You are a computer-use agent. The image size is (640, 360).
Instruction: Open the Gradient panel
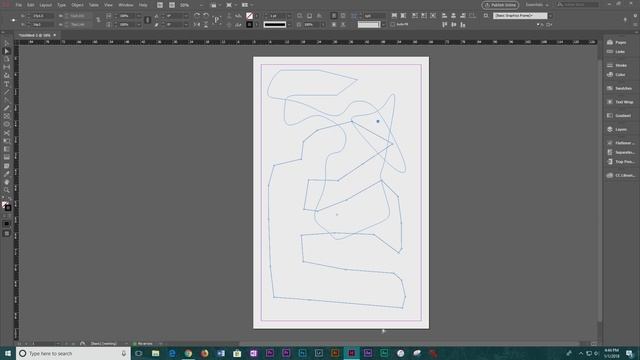point(619,116)
